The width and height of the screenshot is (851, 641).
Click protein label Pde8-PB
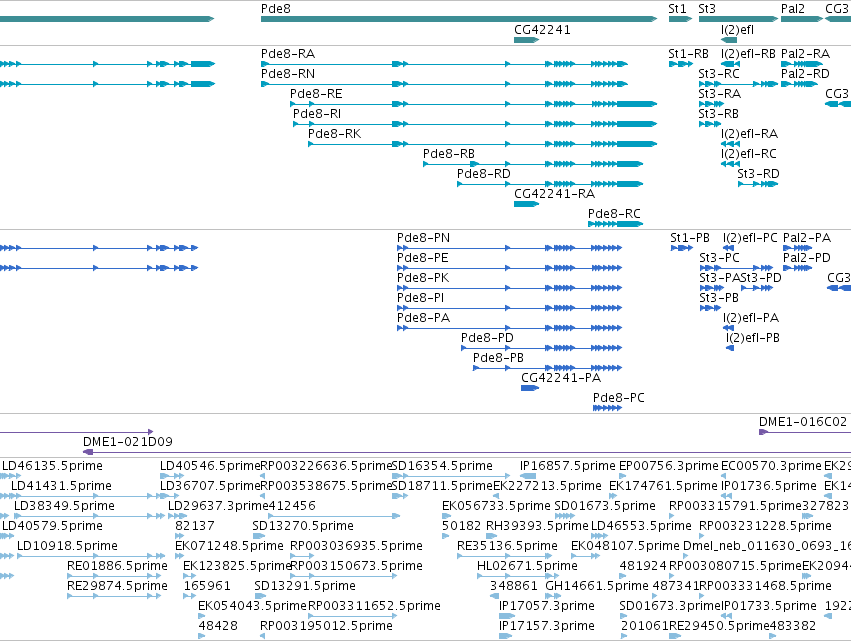pyautogui.click(x=498, y=358)
